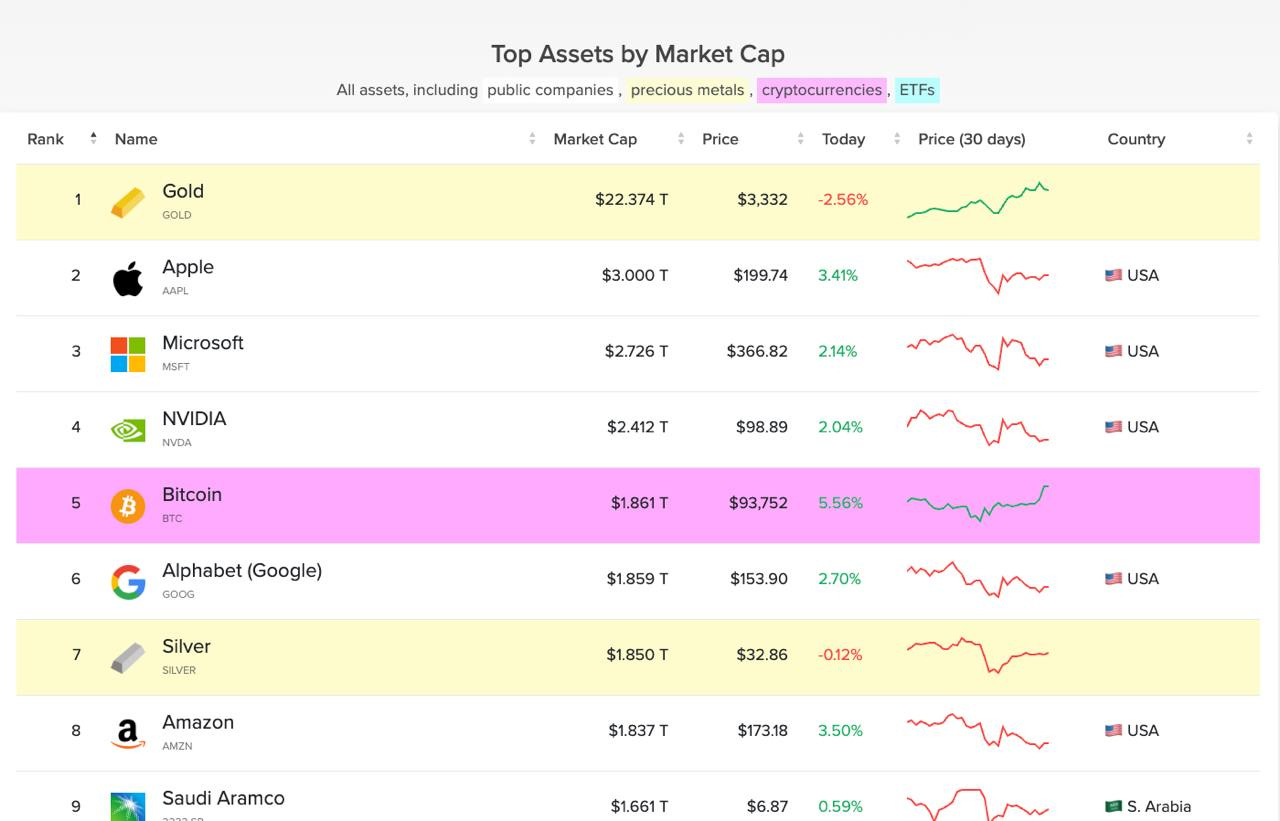Click the Google logo icon
1280x821 pixels.
pos(128,582)
